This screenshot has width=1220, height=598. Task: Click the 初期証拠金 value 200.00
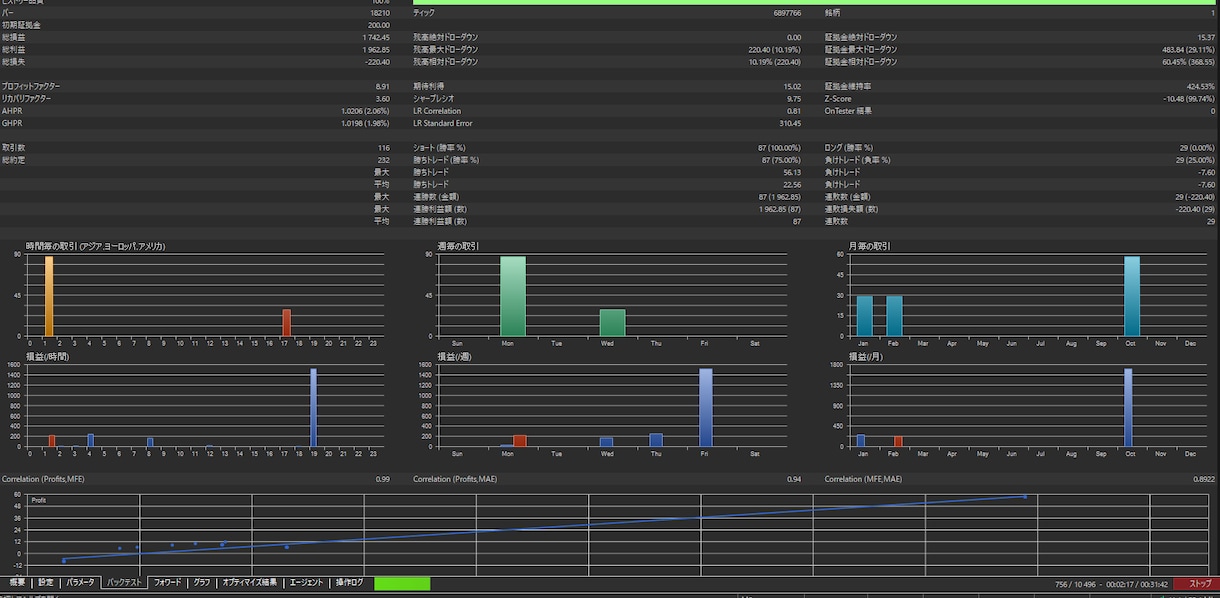tap(379, 25)
